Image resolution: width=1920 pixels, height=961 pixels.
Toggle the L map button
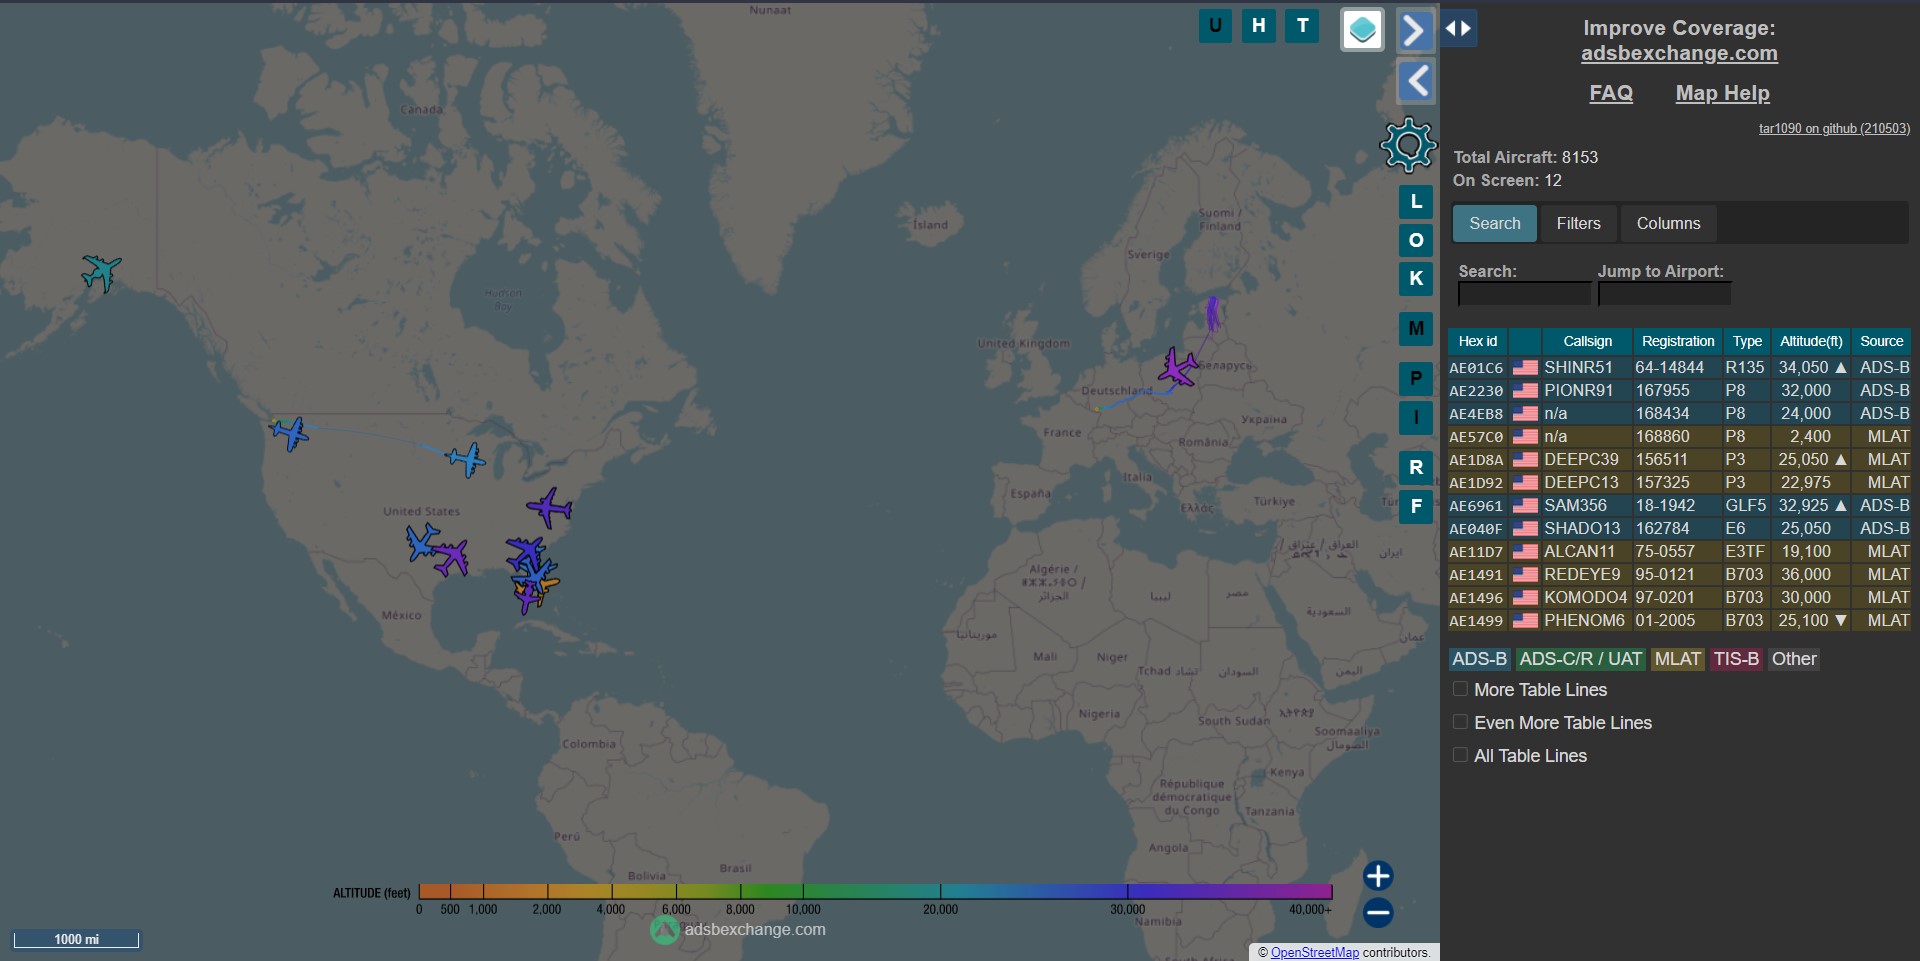click(x=1416, y=202)
